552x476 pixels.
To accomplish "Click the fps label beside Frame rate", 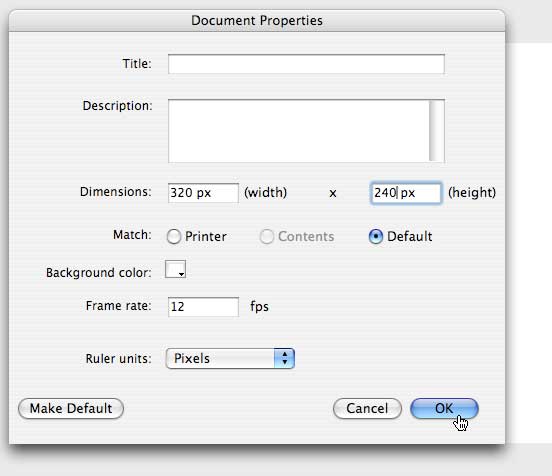I will tap(259, 307).
